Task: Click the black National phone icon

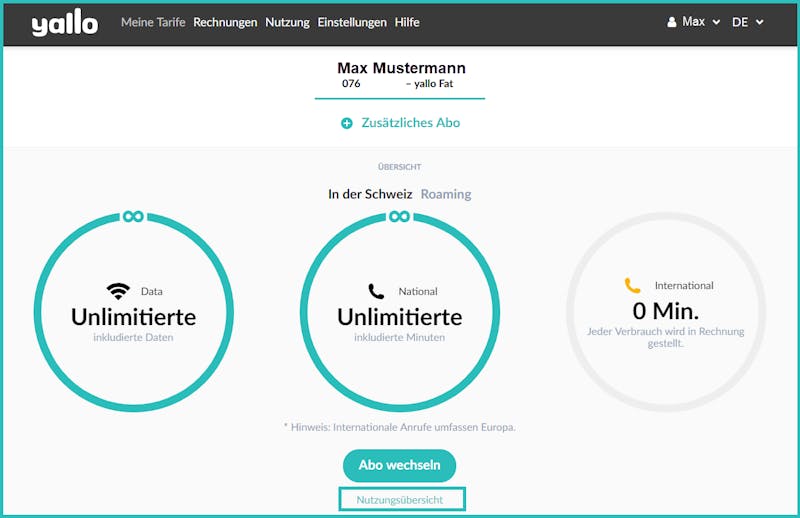Action: (x=376, y=291)
